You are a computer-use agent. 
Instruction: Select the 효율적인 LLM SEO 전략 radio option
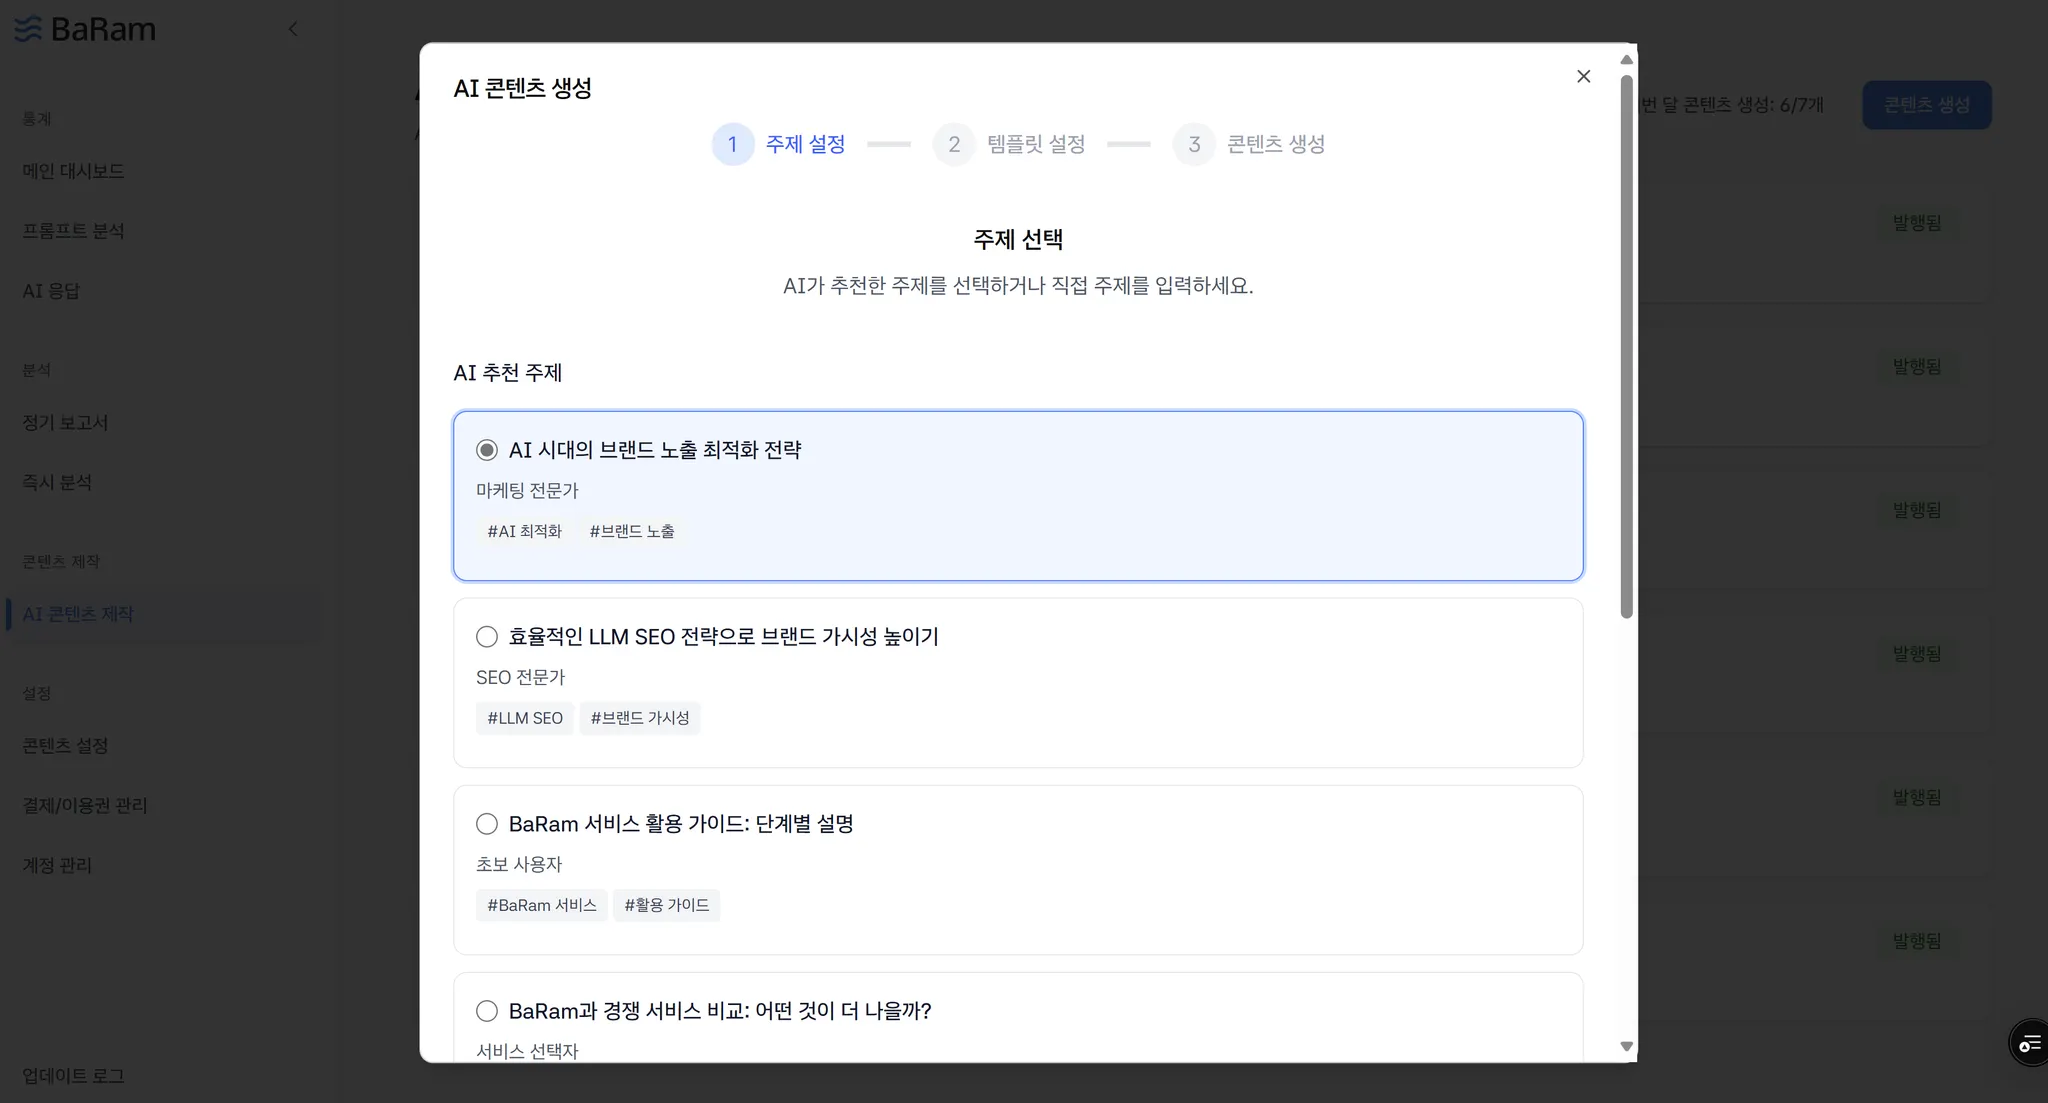click(487, 637)
